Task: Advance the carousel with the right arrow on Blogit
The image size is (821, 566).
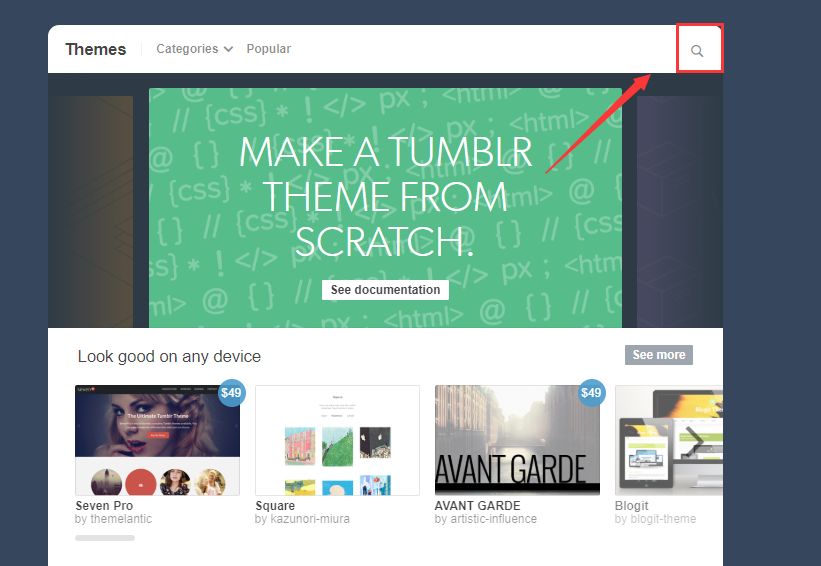Action: [695, 440]
